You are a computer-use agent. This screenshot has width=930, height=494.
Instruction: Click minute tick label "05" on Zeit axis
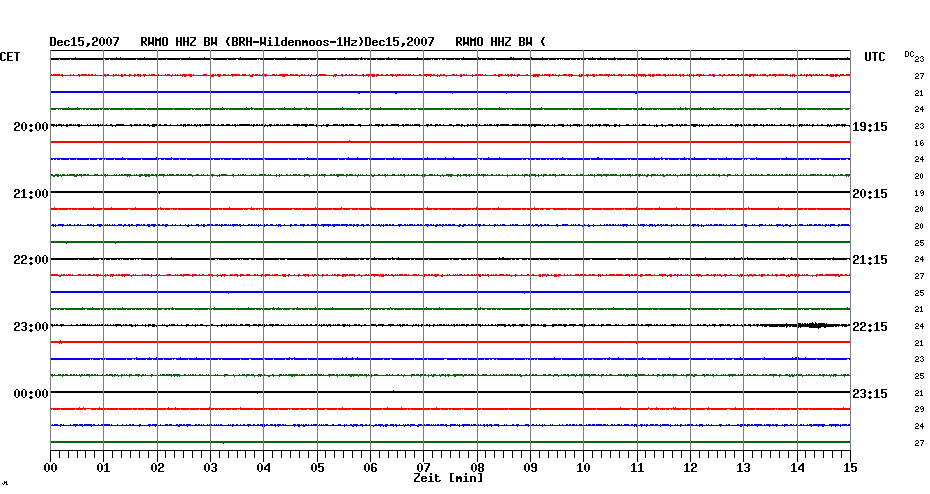(317, 468)
